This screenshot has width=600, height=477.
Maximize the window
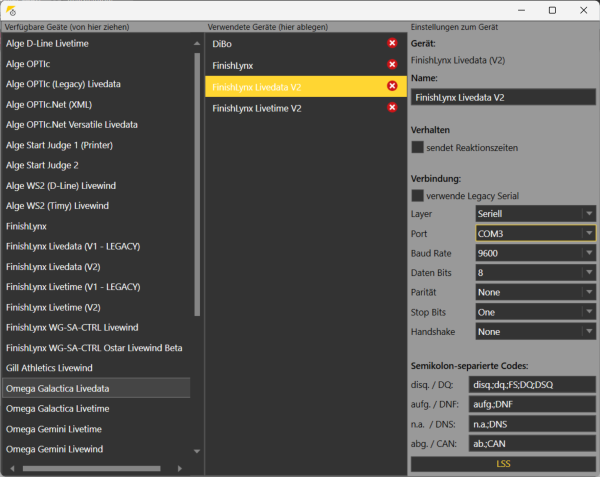pyautogui.click(x=552, y=10)
